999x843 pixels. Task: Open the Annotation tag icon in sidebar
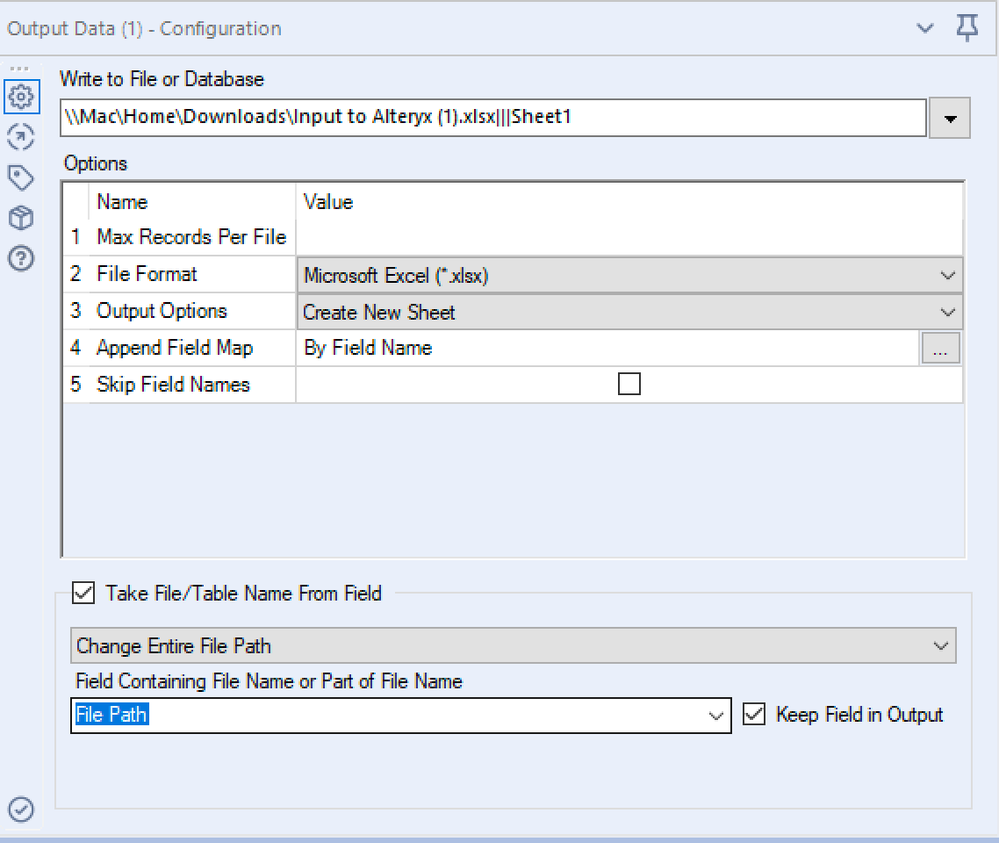21,178
